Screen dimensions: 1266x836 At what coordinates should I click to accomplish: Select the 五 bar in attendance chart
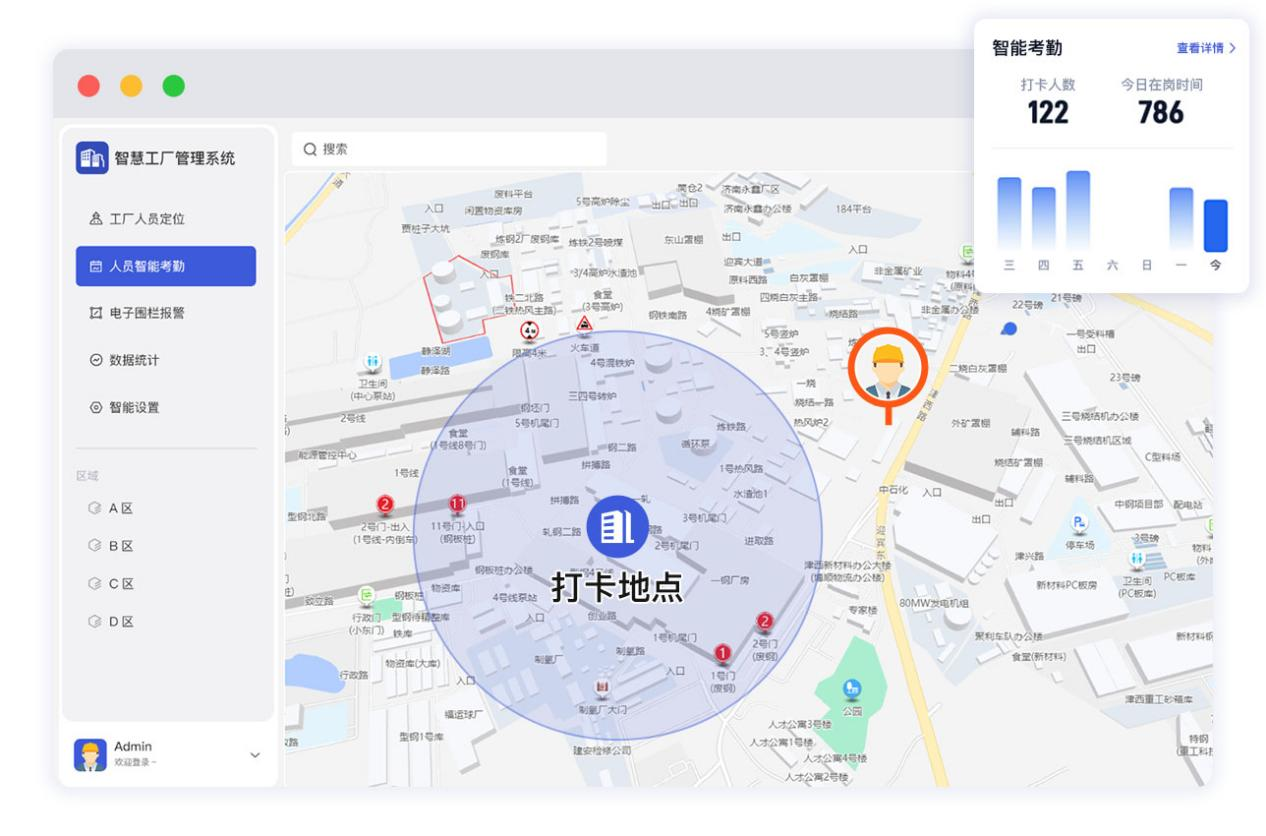point(1078,211)
